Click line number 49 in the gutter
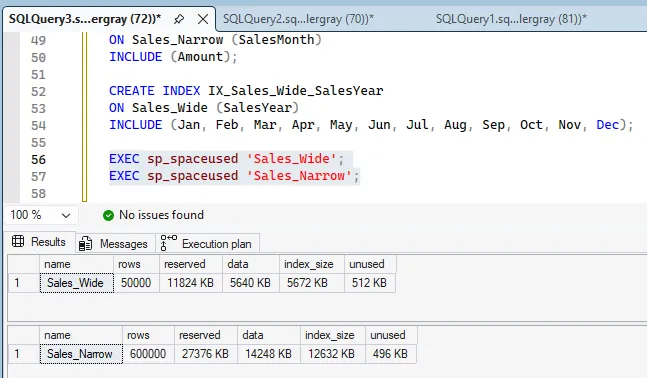 pyautogui.click(x=38, y=40)
